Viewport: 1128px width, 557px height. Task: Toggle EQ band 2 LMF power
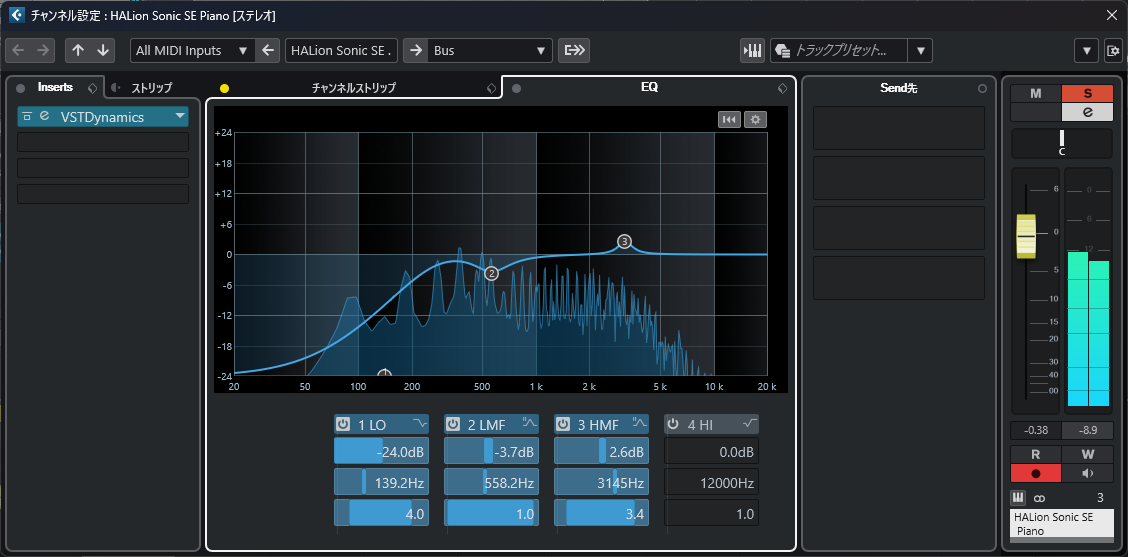click(453, 424)
